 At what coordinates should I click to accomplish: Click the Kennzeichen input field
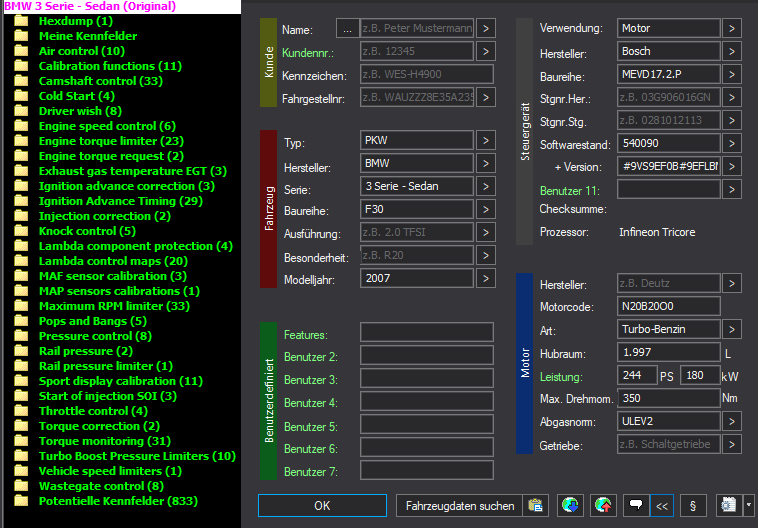[427, 74]
